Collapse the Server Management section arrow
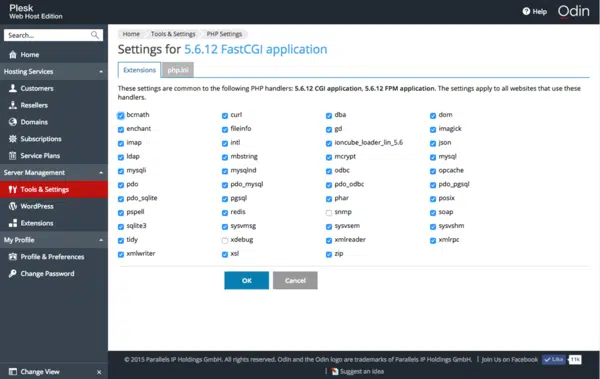Image resolution: width=600 pixels, height=379 pixels. point(101,173)
